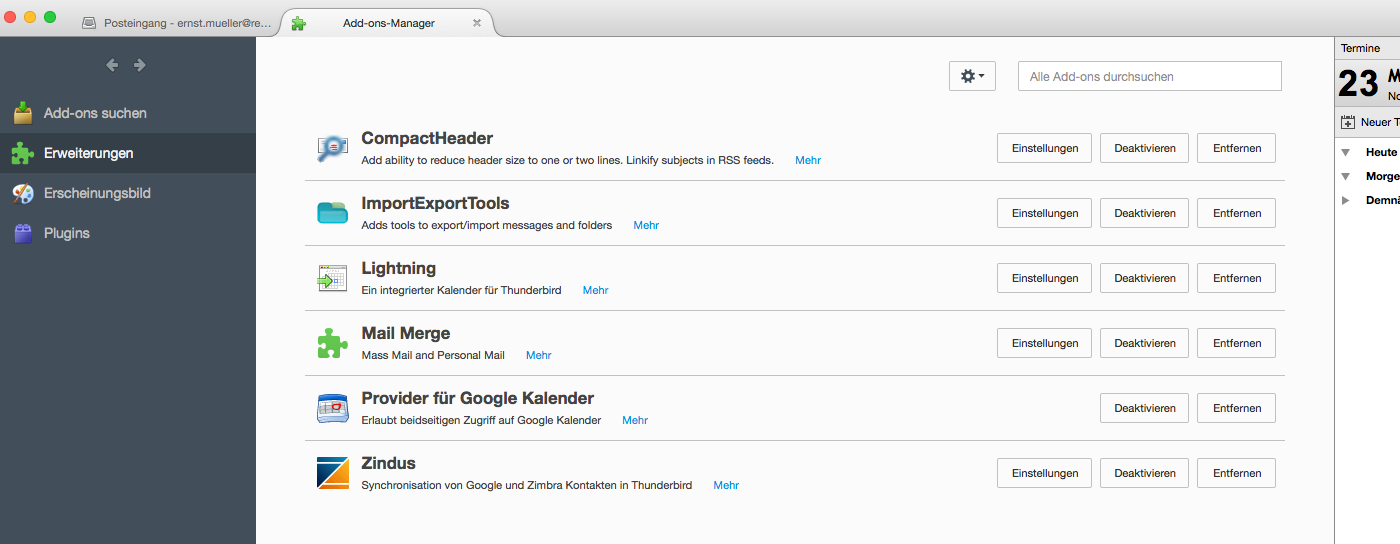
Task: Click the Lightning calendar icon
Action: [332, 278]
